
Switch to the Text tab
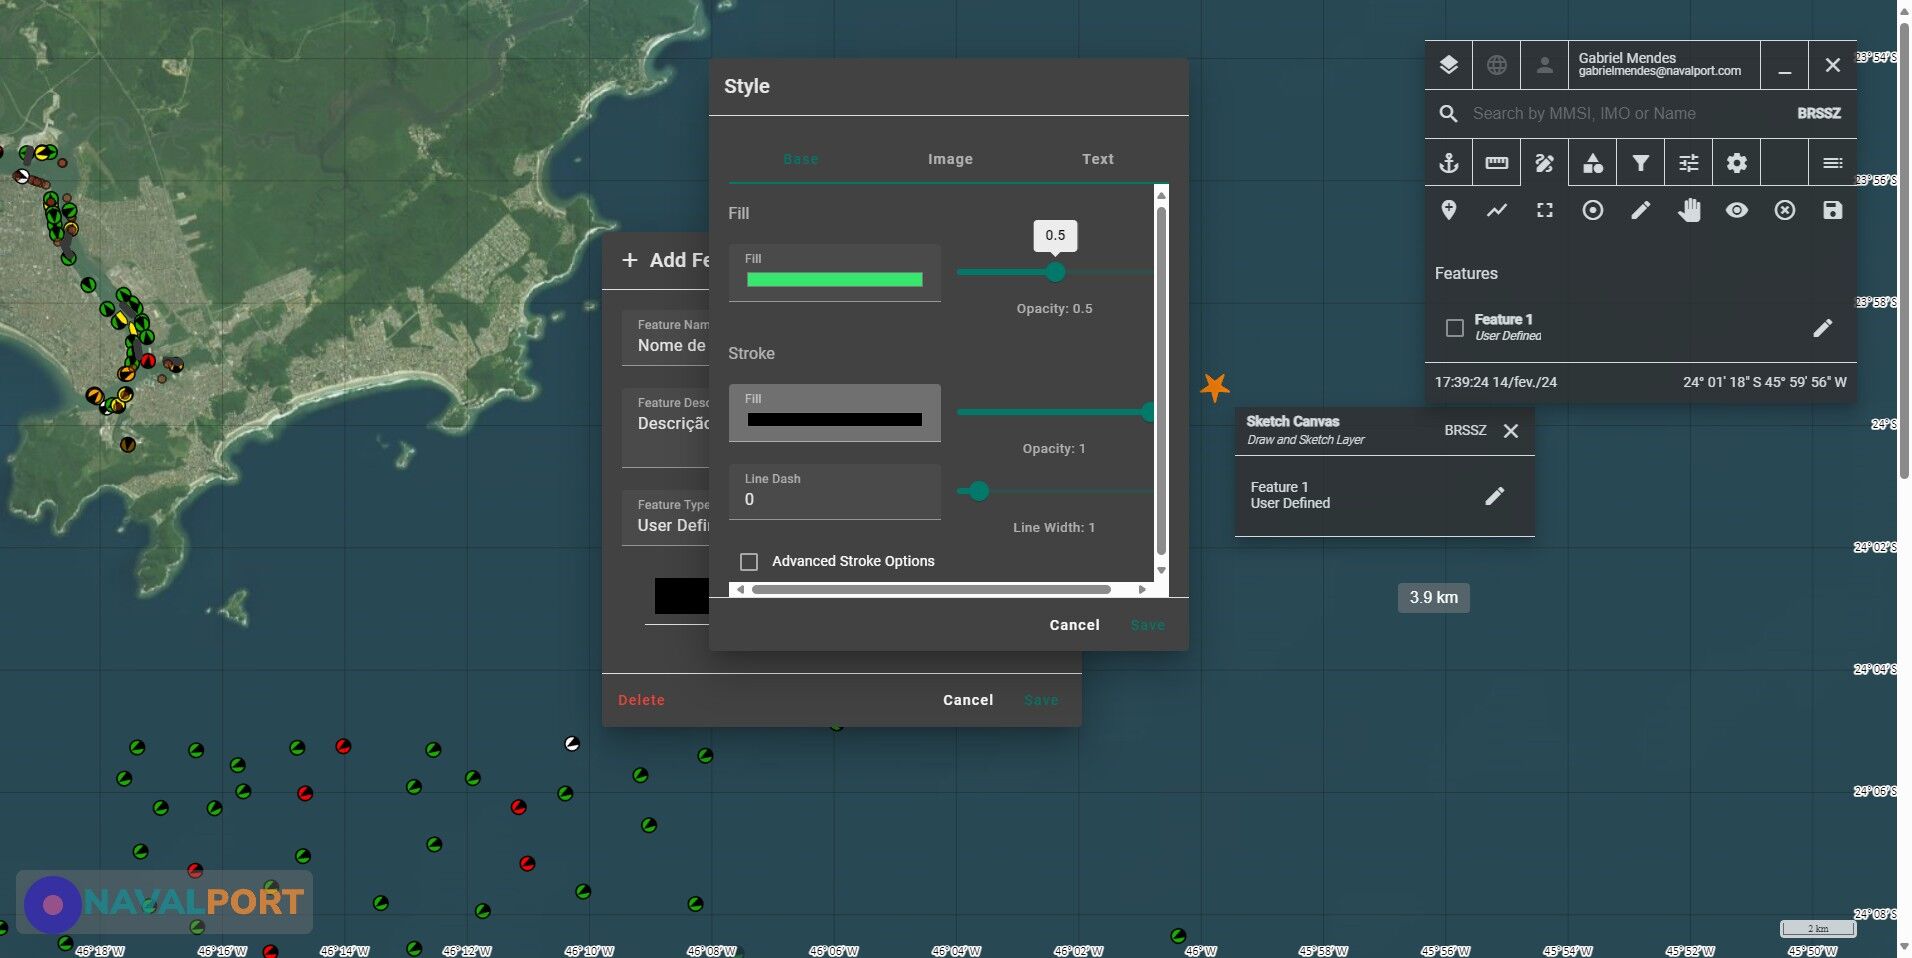pyautogui.click(x=1097, y=159)
